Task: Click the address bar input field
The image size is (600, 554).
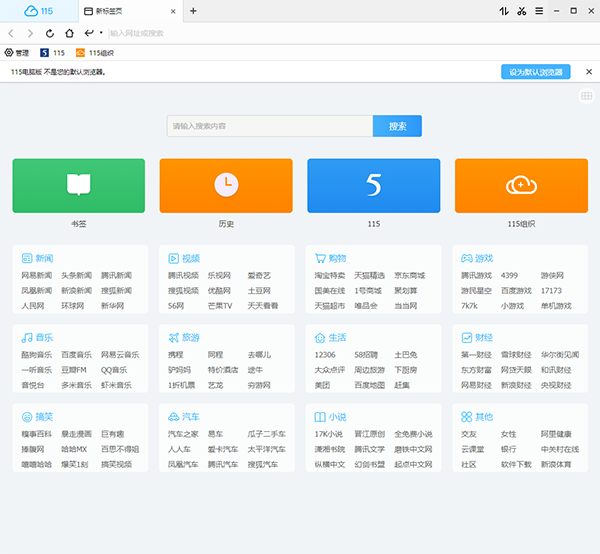Action: 300,33
